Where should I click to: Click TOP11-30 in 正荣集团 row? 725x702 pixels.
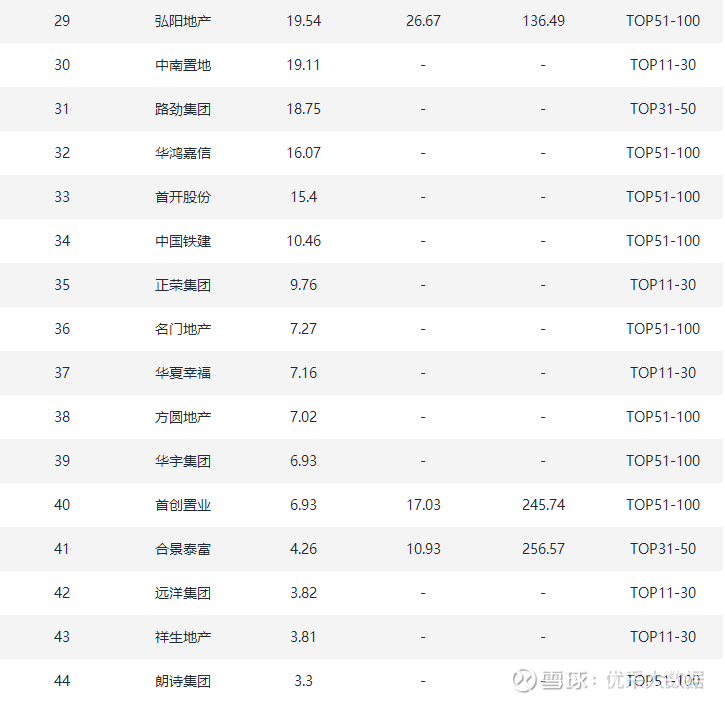tap(663, 285)
